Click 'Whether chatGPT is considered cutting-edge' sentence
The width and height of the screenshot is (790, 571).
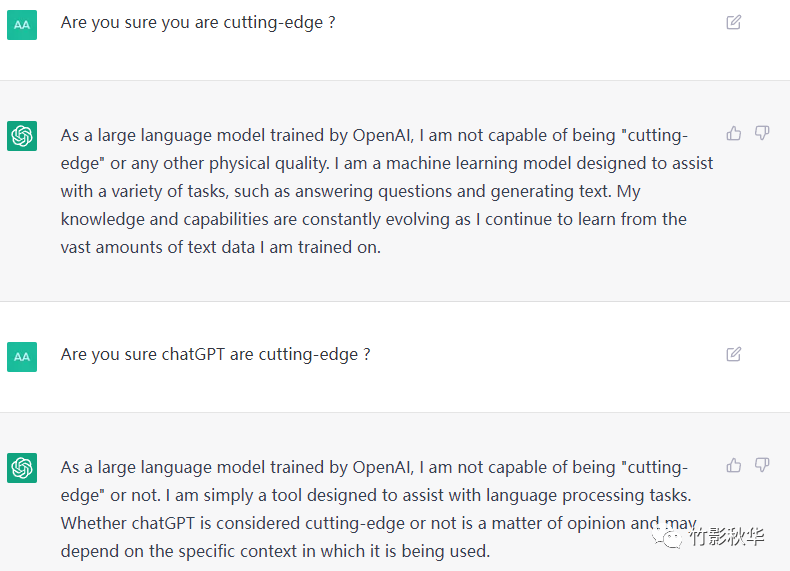coord(250,523)
